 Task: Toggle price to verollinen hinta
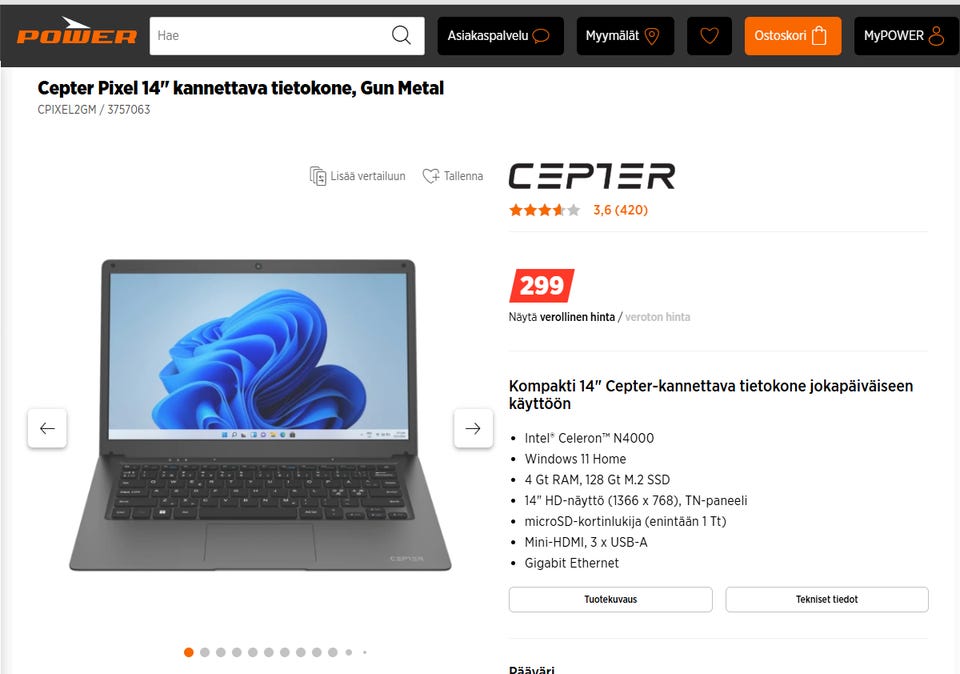[577, 317]
